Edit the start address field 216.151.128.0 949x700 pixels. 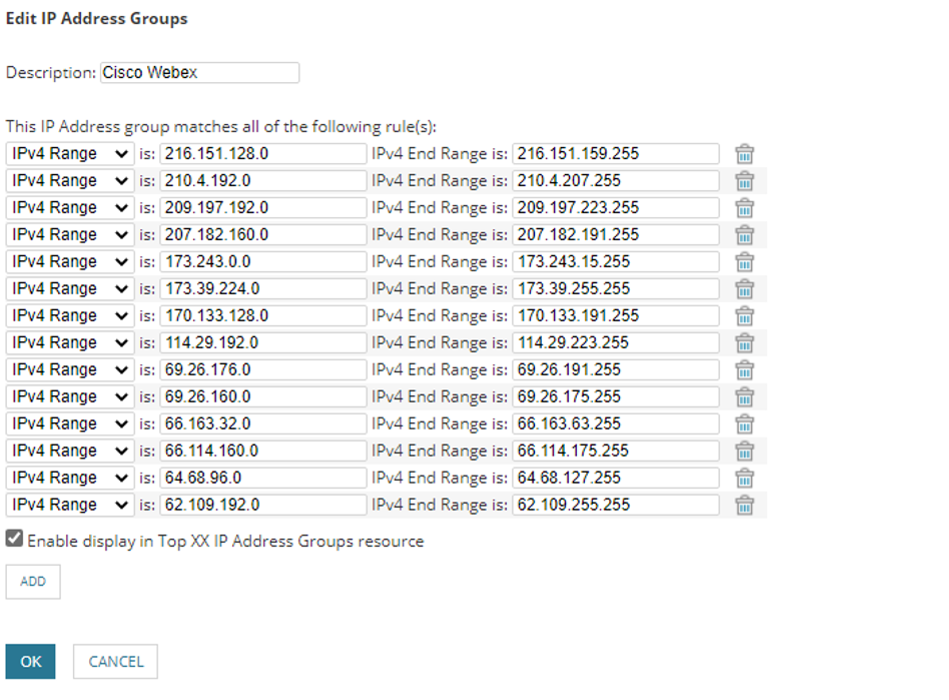263,154
